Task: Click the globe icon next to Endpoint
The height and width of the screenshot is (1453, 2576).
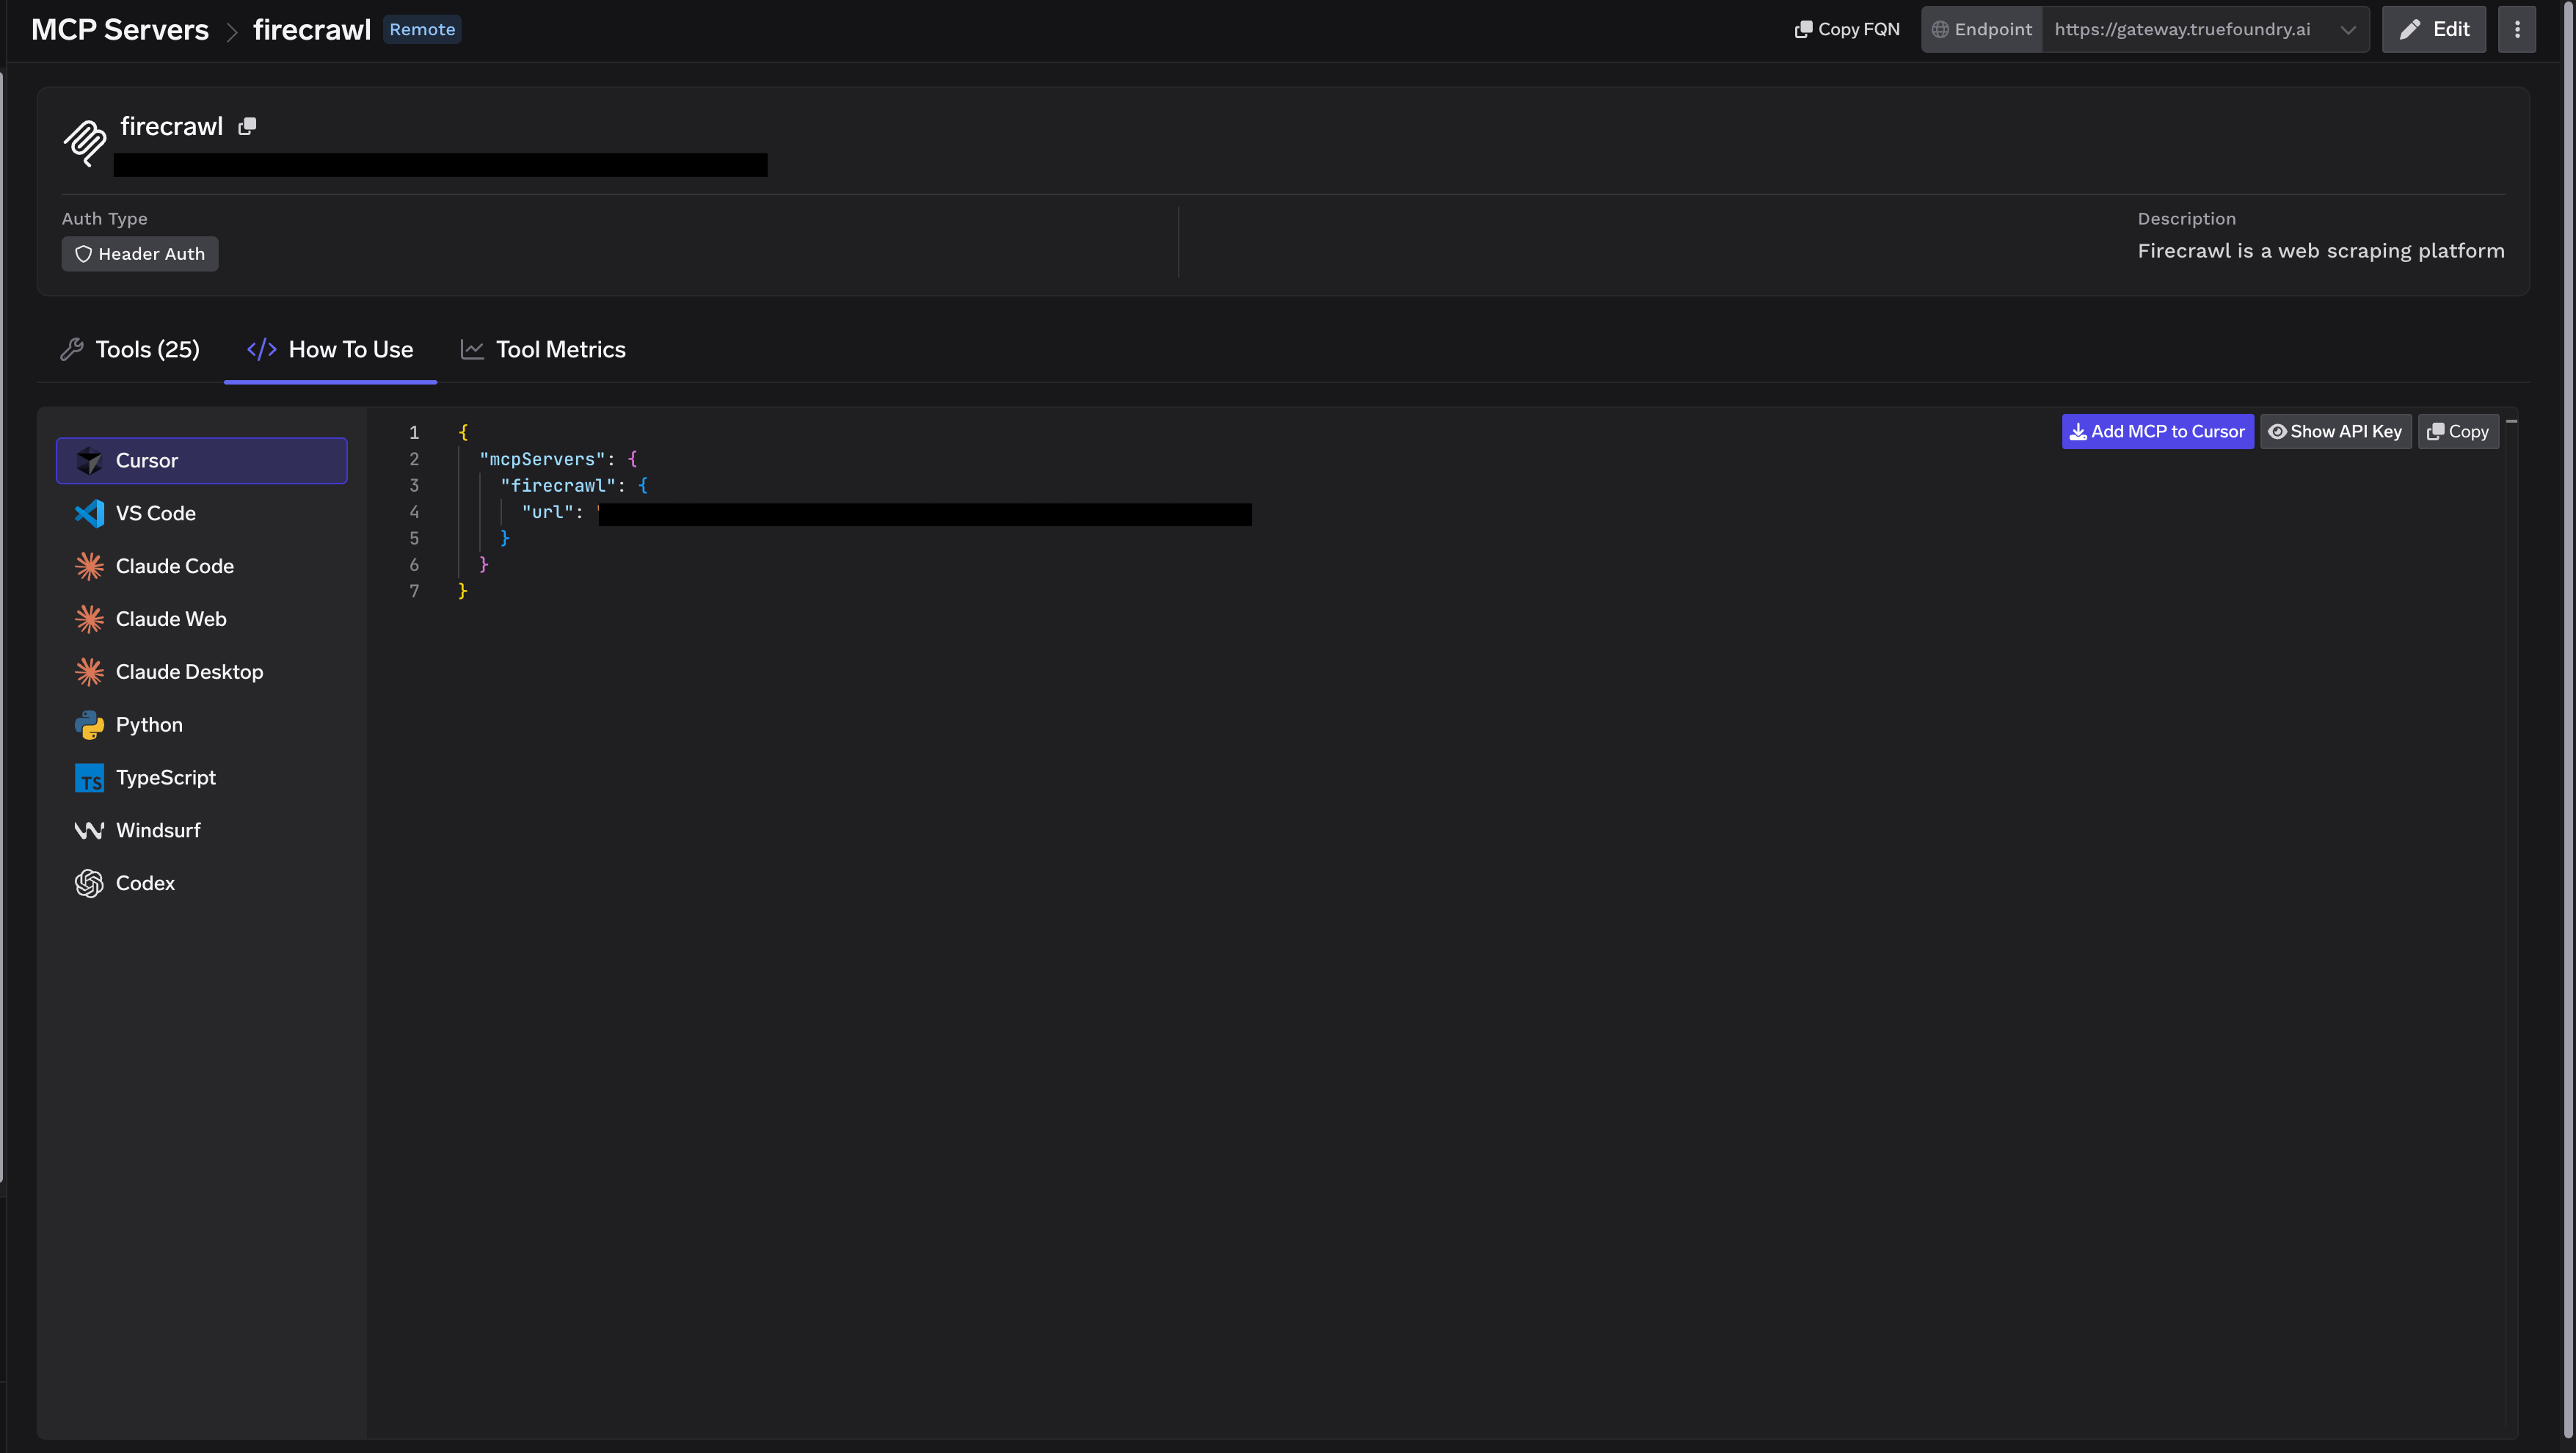Action: (1940, 29)
